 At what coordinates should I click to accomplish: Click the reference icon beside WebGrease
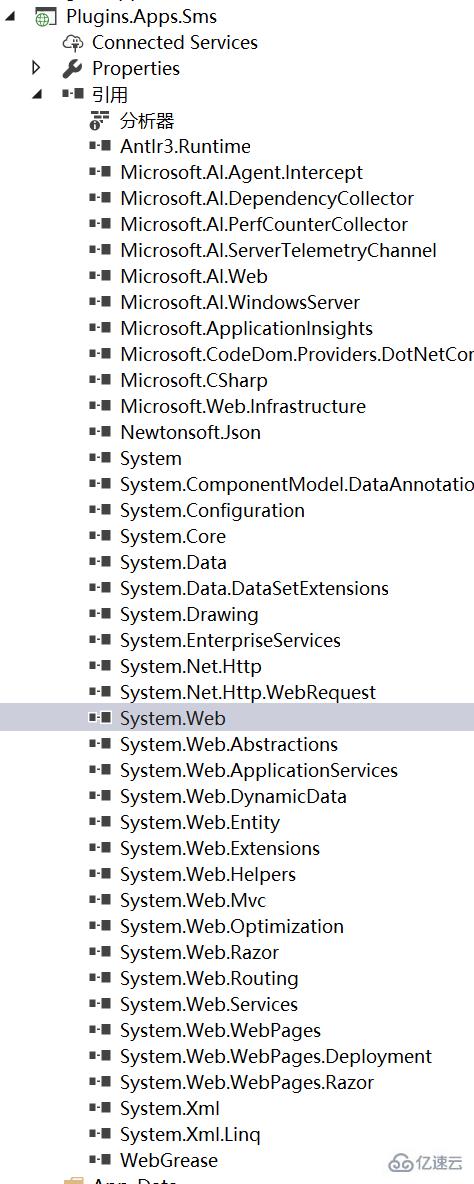(100, 1160)
